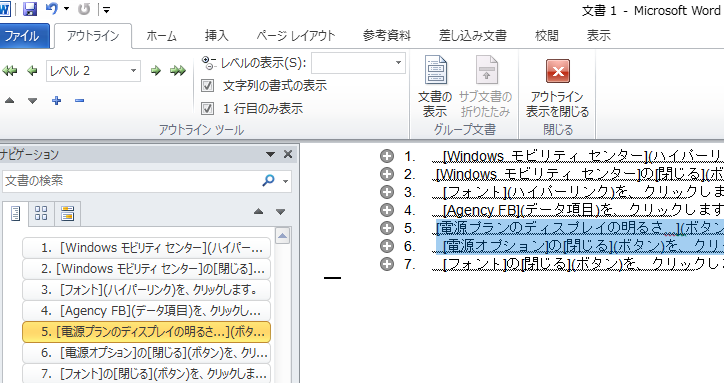The image size is (724, 383).
Task: Click the plus expander beside outline item 5
Action: 387,228
